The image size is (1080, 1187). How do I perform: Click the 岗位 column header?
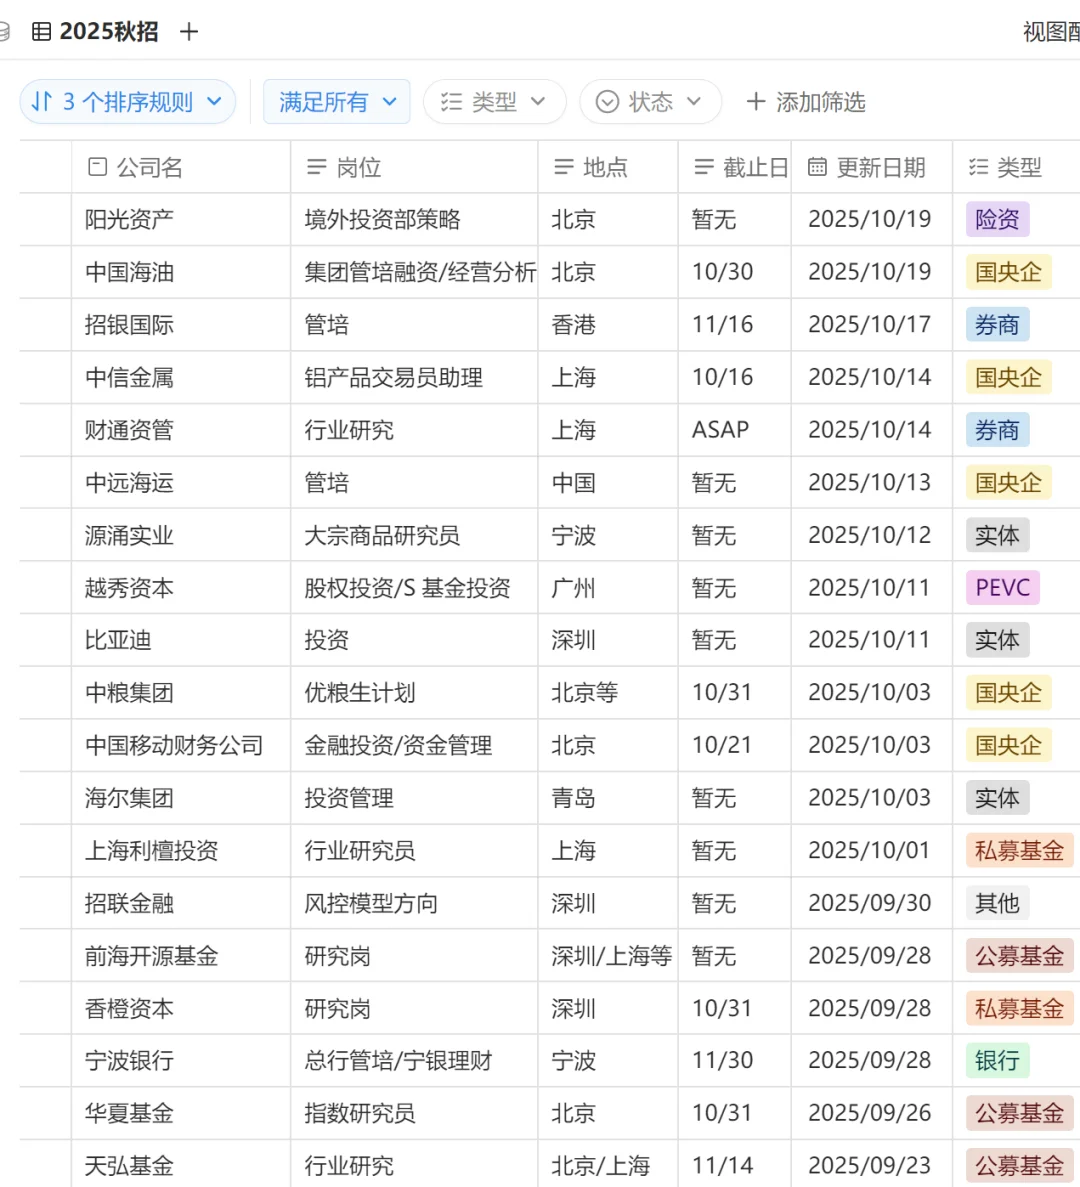click(414, 167)
